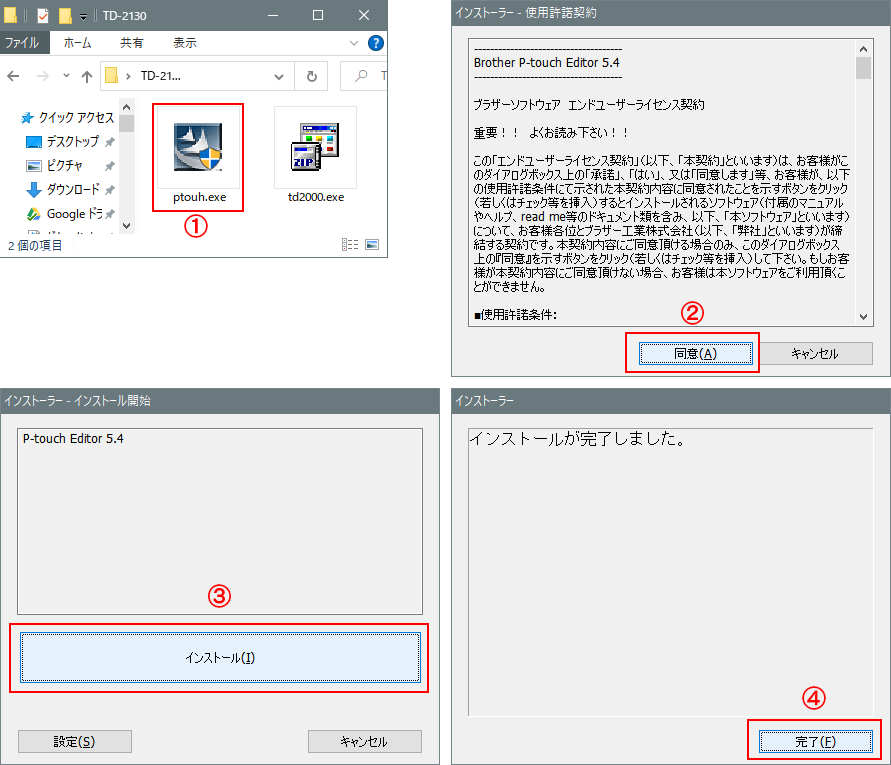Click the properties checkmark in title bar toolbar

coord(43,15)
